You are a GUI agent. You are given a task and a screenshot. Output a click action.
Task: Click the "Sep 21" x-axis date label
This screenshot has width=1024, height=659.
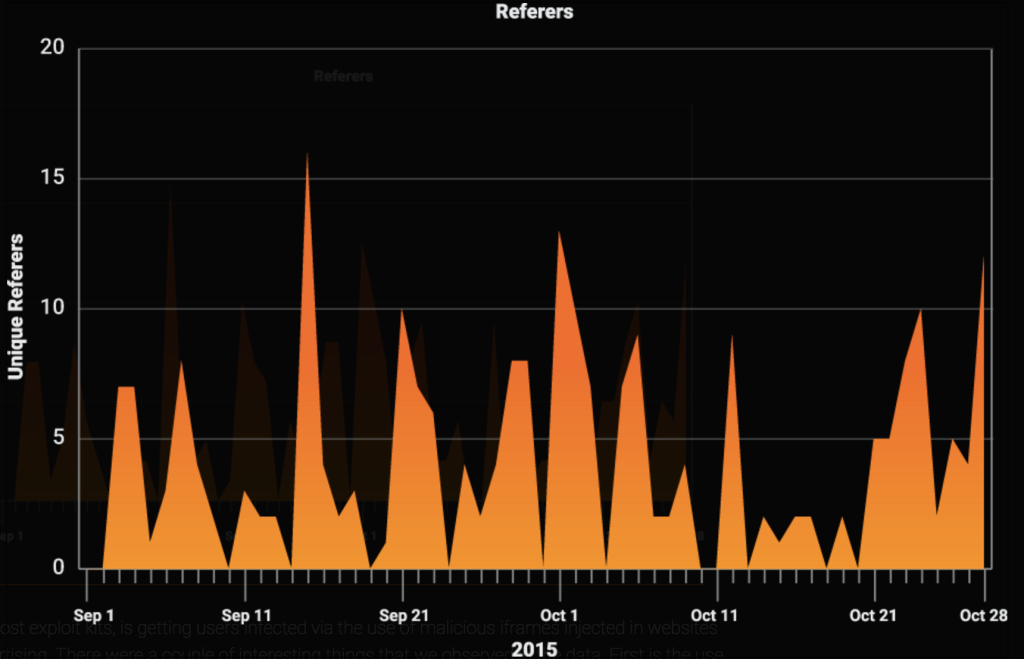(403, 614)
